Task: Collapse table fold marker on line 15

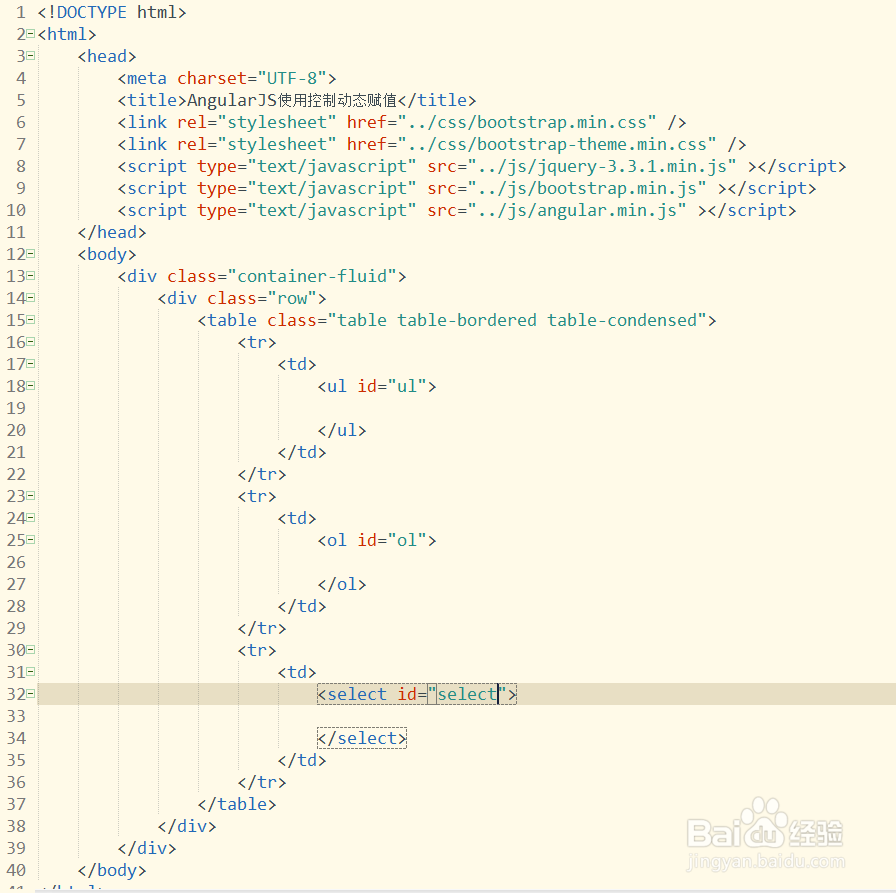Action: (x=31, y=320)
